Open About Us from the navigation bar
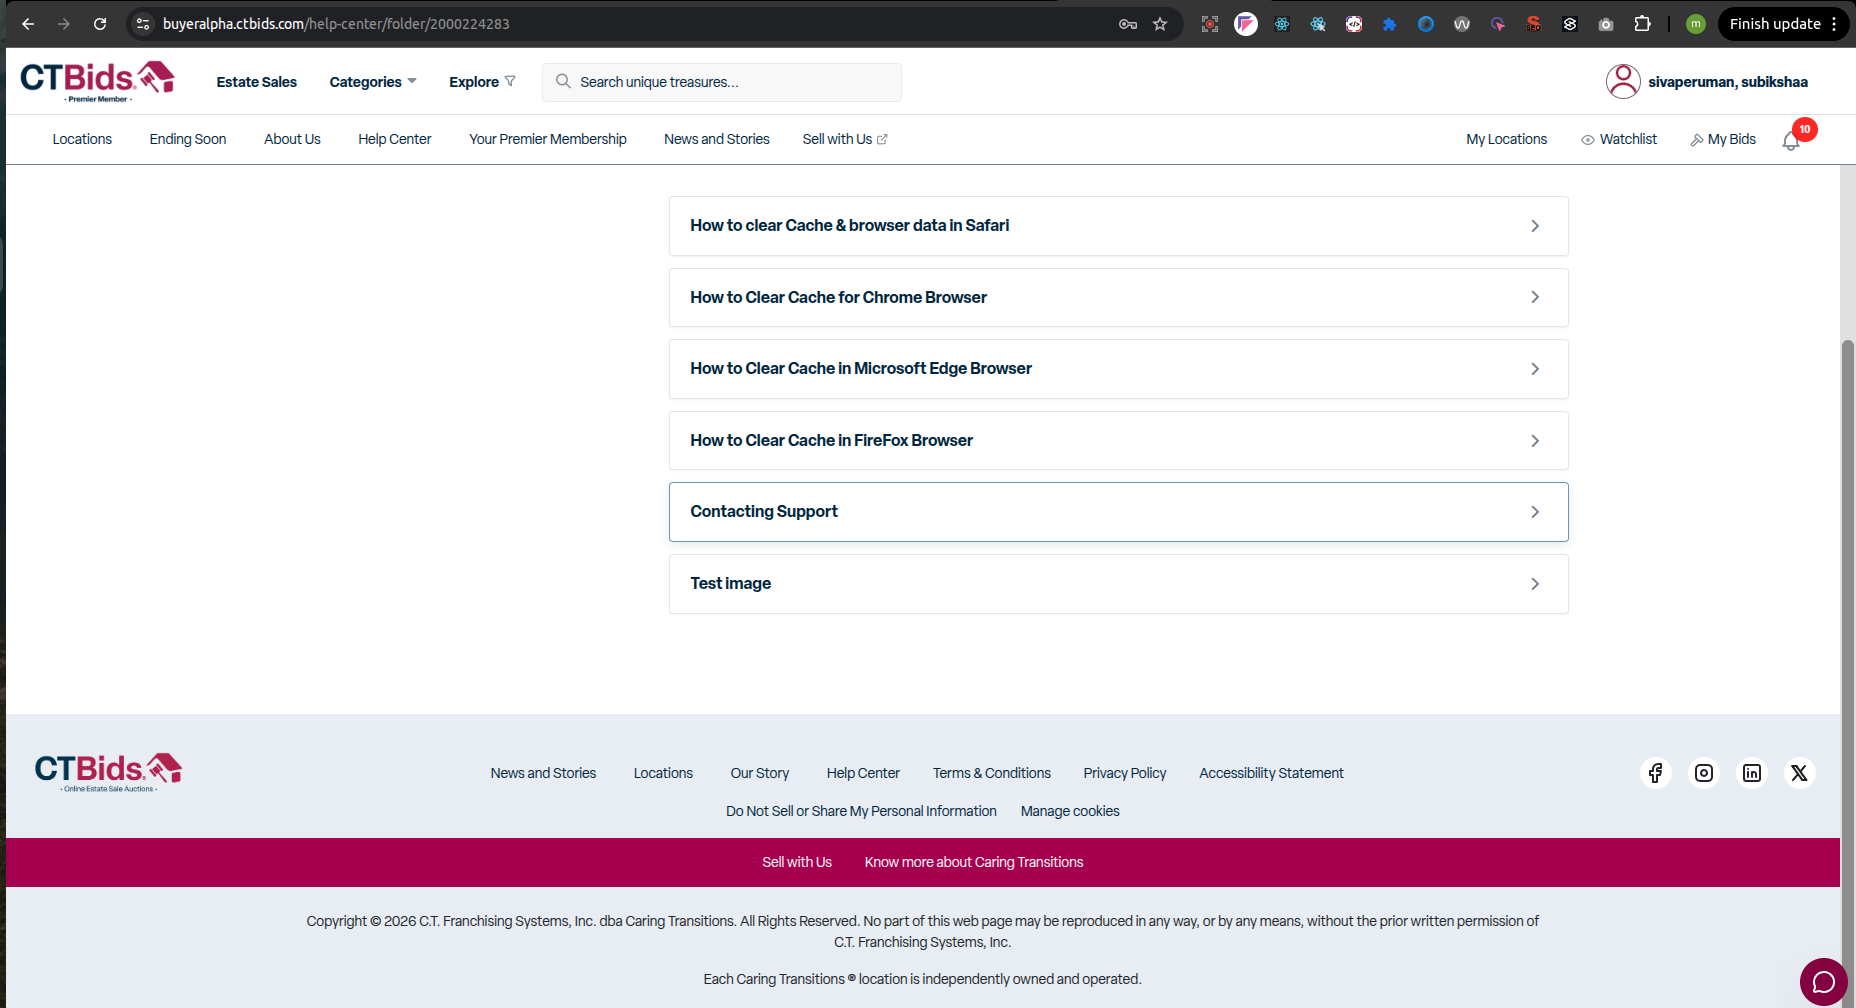This screenshot has height=1008, width=1856. 292,139
